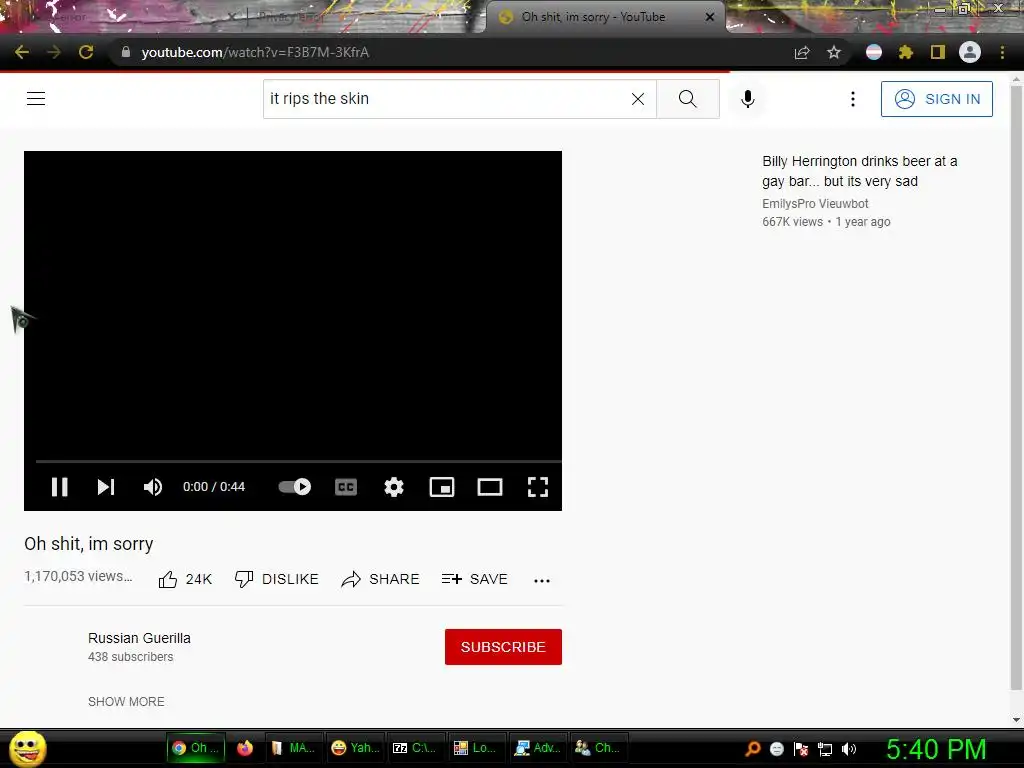Click the URL address bar
This screenshot has width=1024, height=768.
click(x=451, y=52)
